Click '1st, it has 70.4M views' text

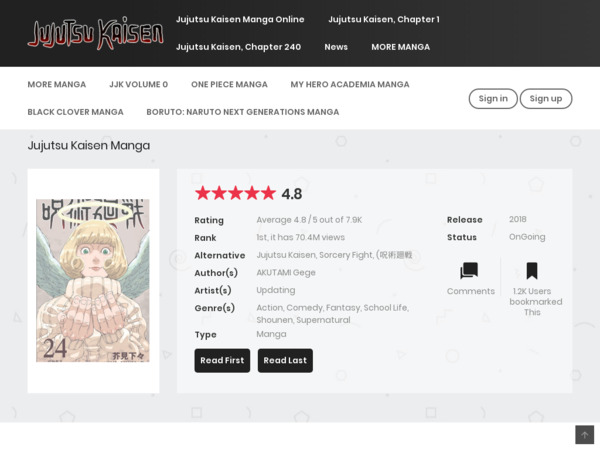pos(300,238)
